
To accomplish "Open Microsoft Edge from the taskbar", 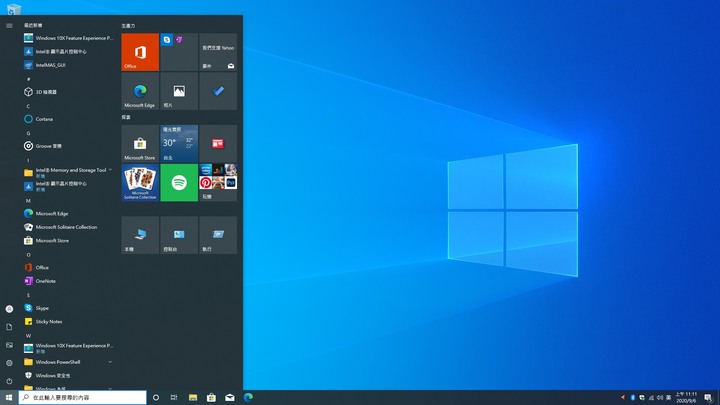I will (x=248, y=398).
